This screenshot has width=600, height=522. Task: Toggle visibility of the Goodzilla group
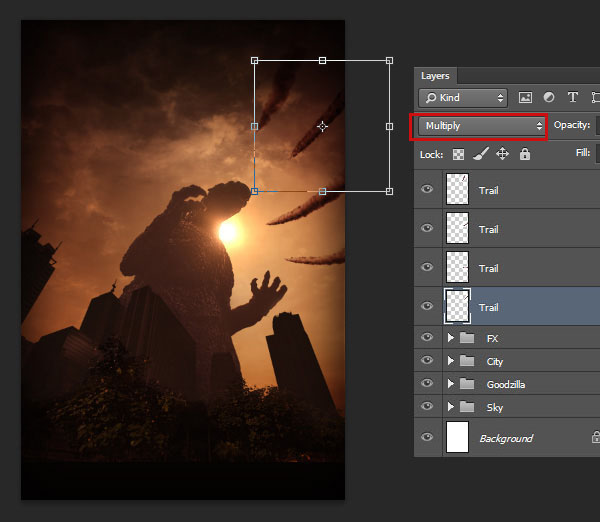(427, 383)
